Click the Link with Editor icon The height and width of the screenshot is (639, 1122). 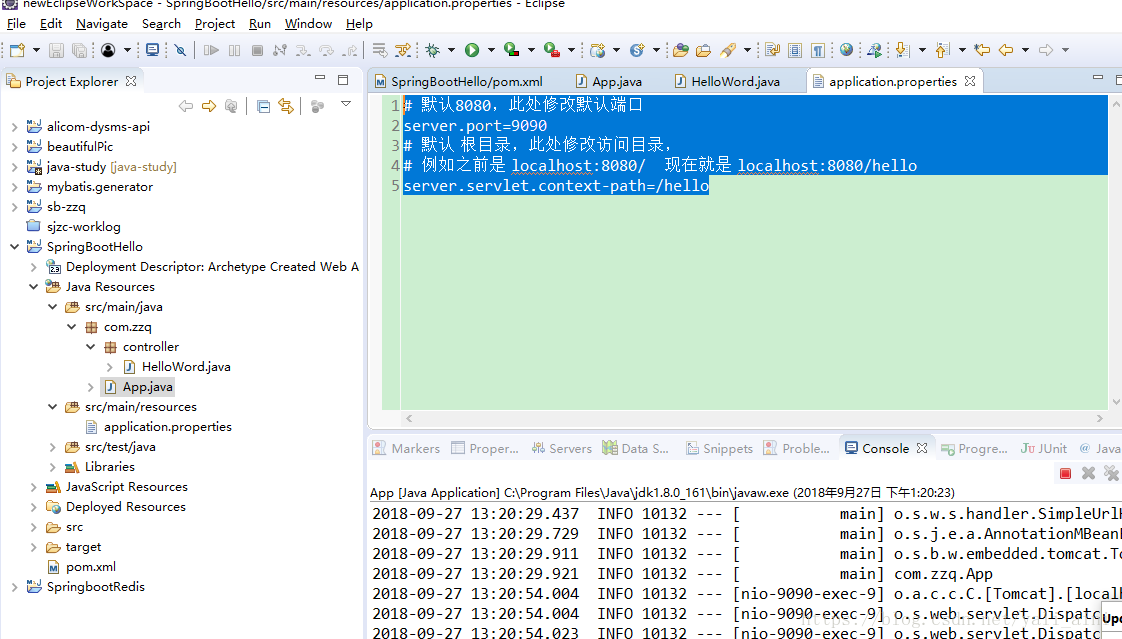pos(286,107)
